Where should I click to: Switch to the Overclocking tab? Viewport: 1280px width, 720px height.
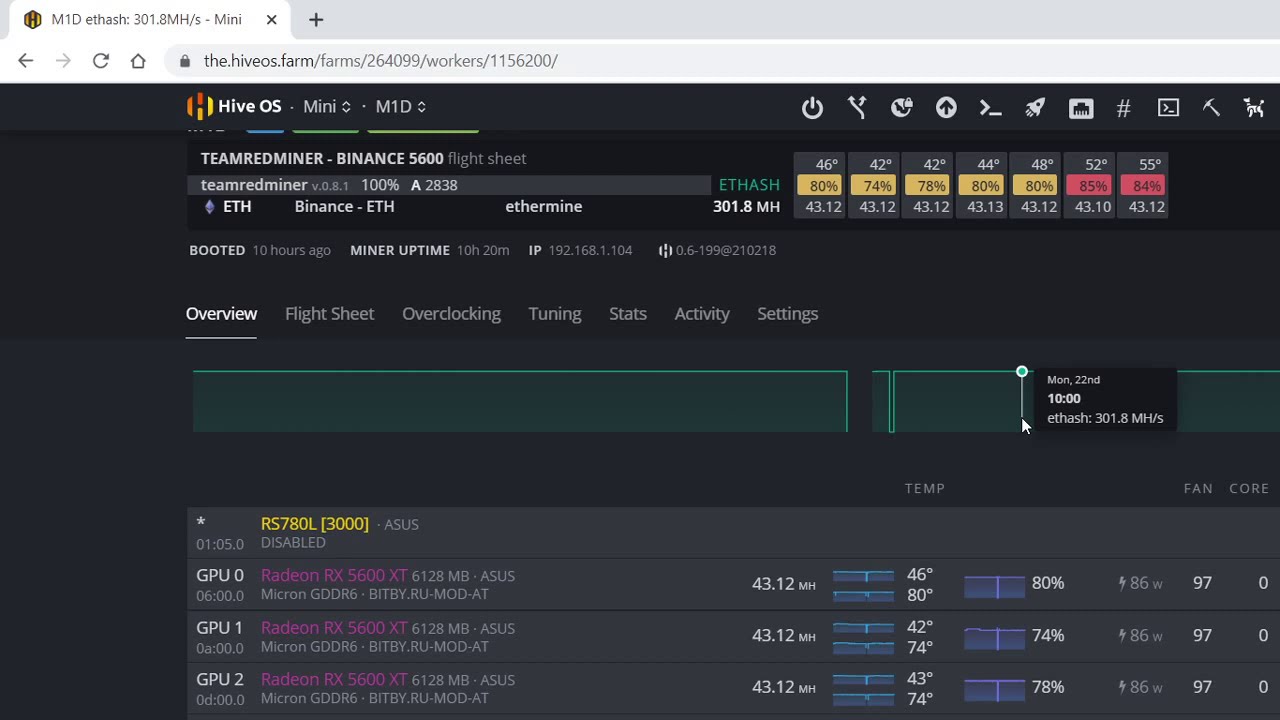(x=451, y=314)
